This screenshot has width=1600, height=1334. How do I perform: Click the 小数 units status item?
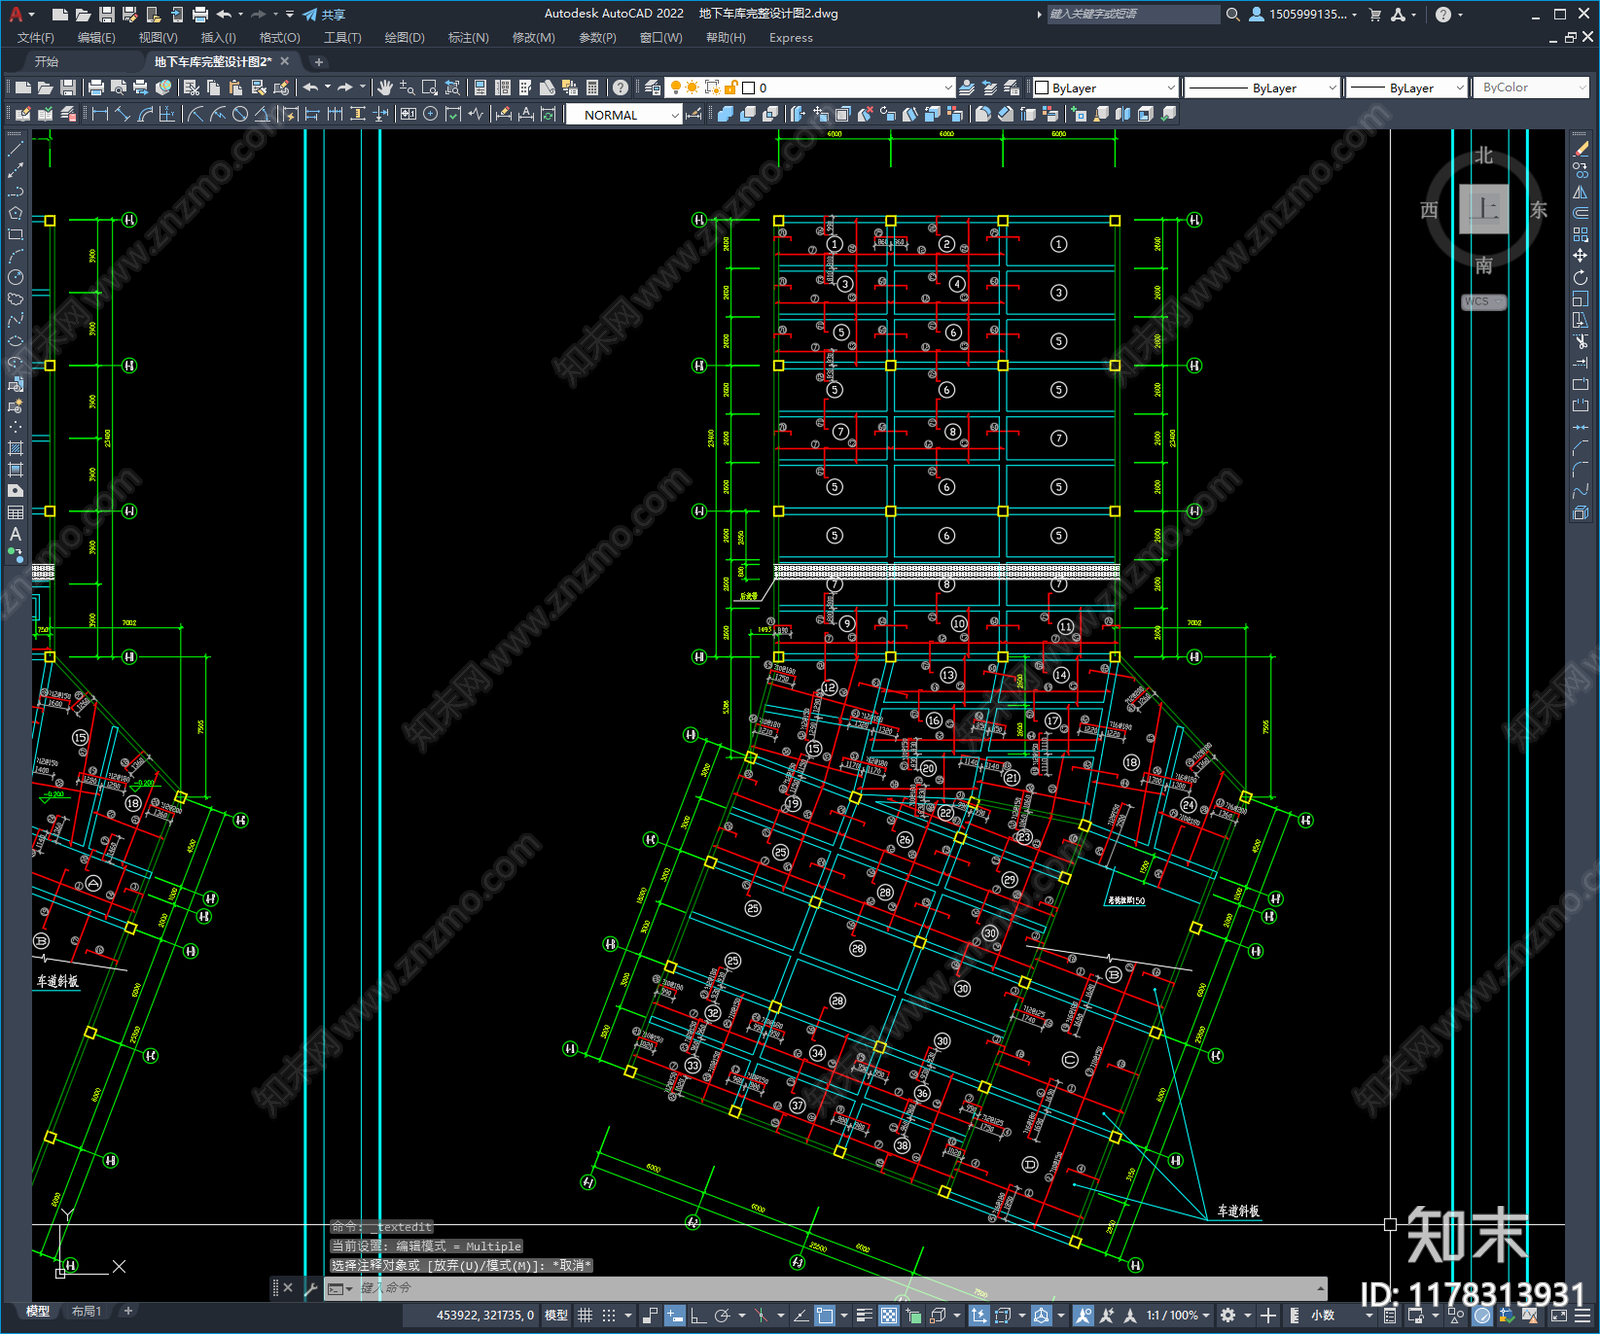(1323, 1316)
